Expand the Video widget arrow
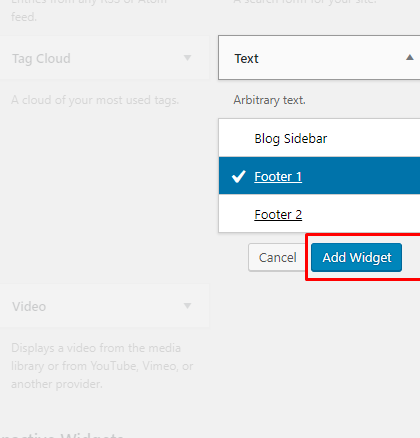420x438 pixels. (x=188, y=306)
